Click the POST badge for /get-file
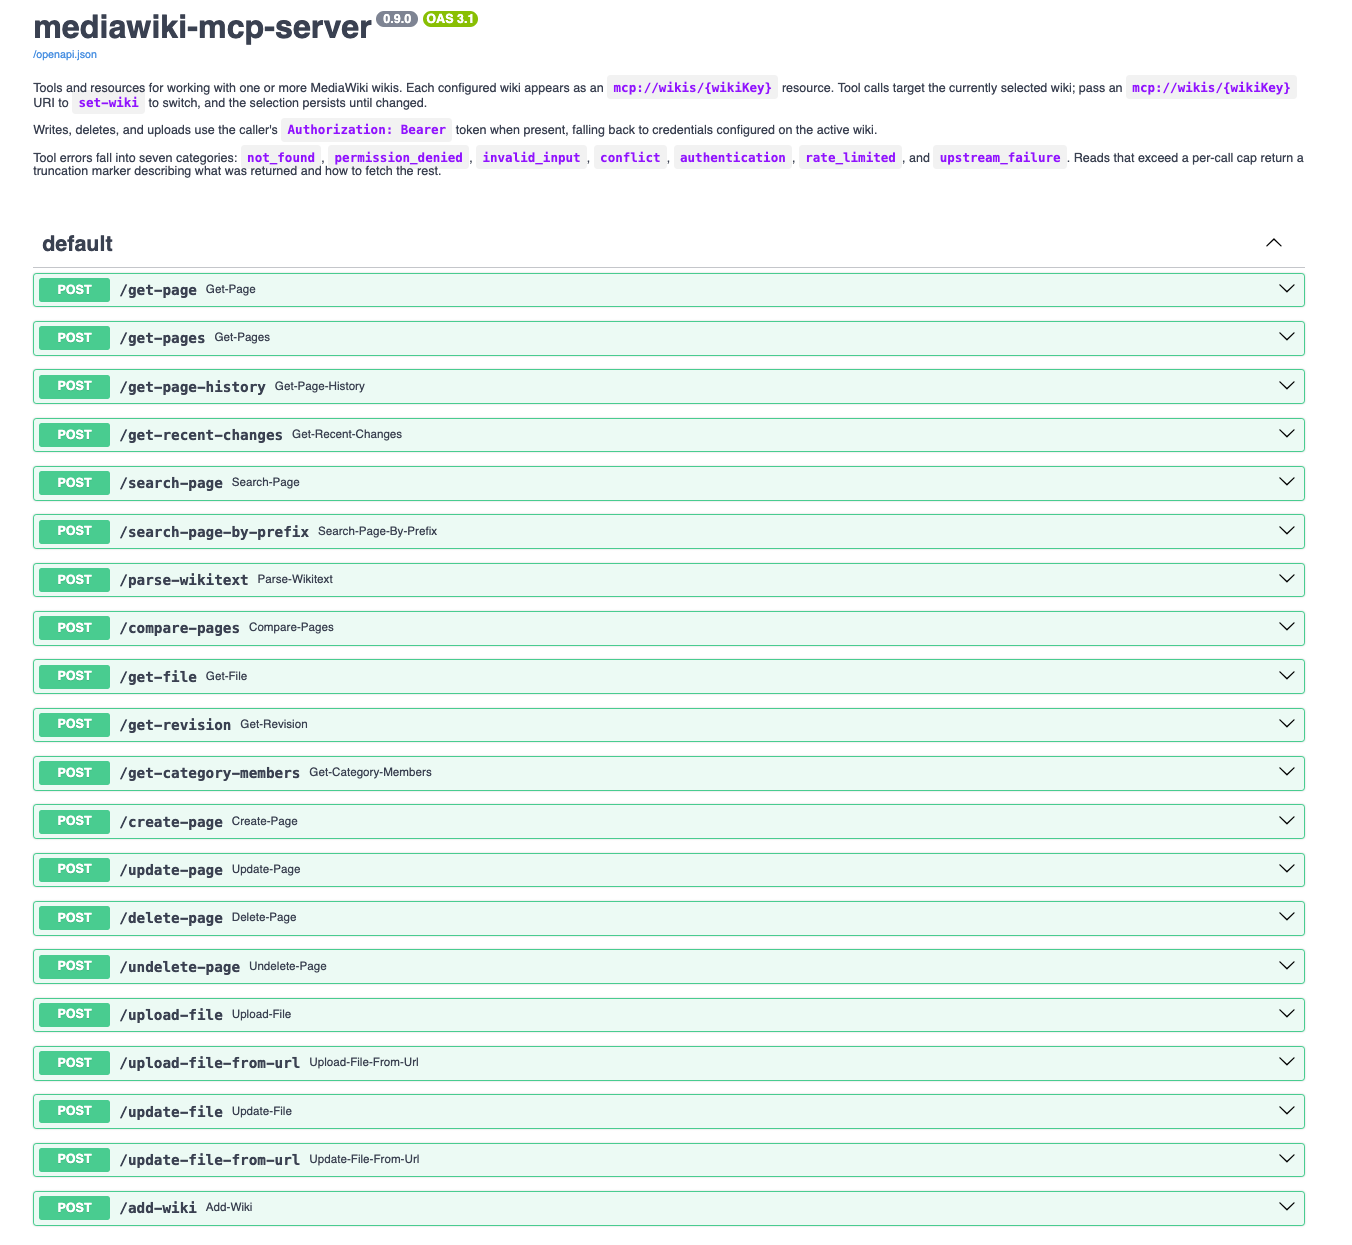This screenshot has width=1352, height=1245. [74, 676]
